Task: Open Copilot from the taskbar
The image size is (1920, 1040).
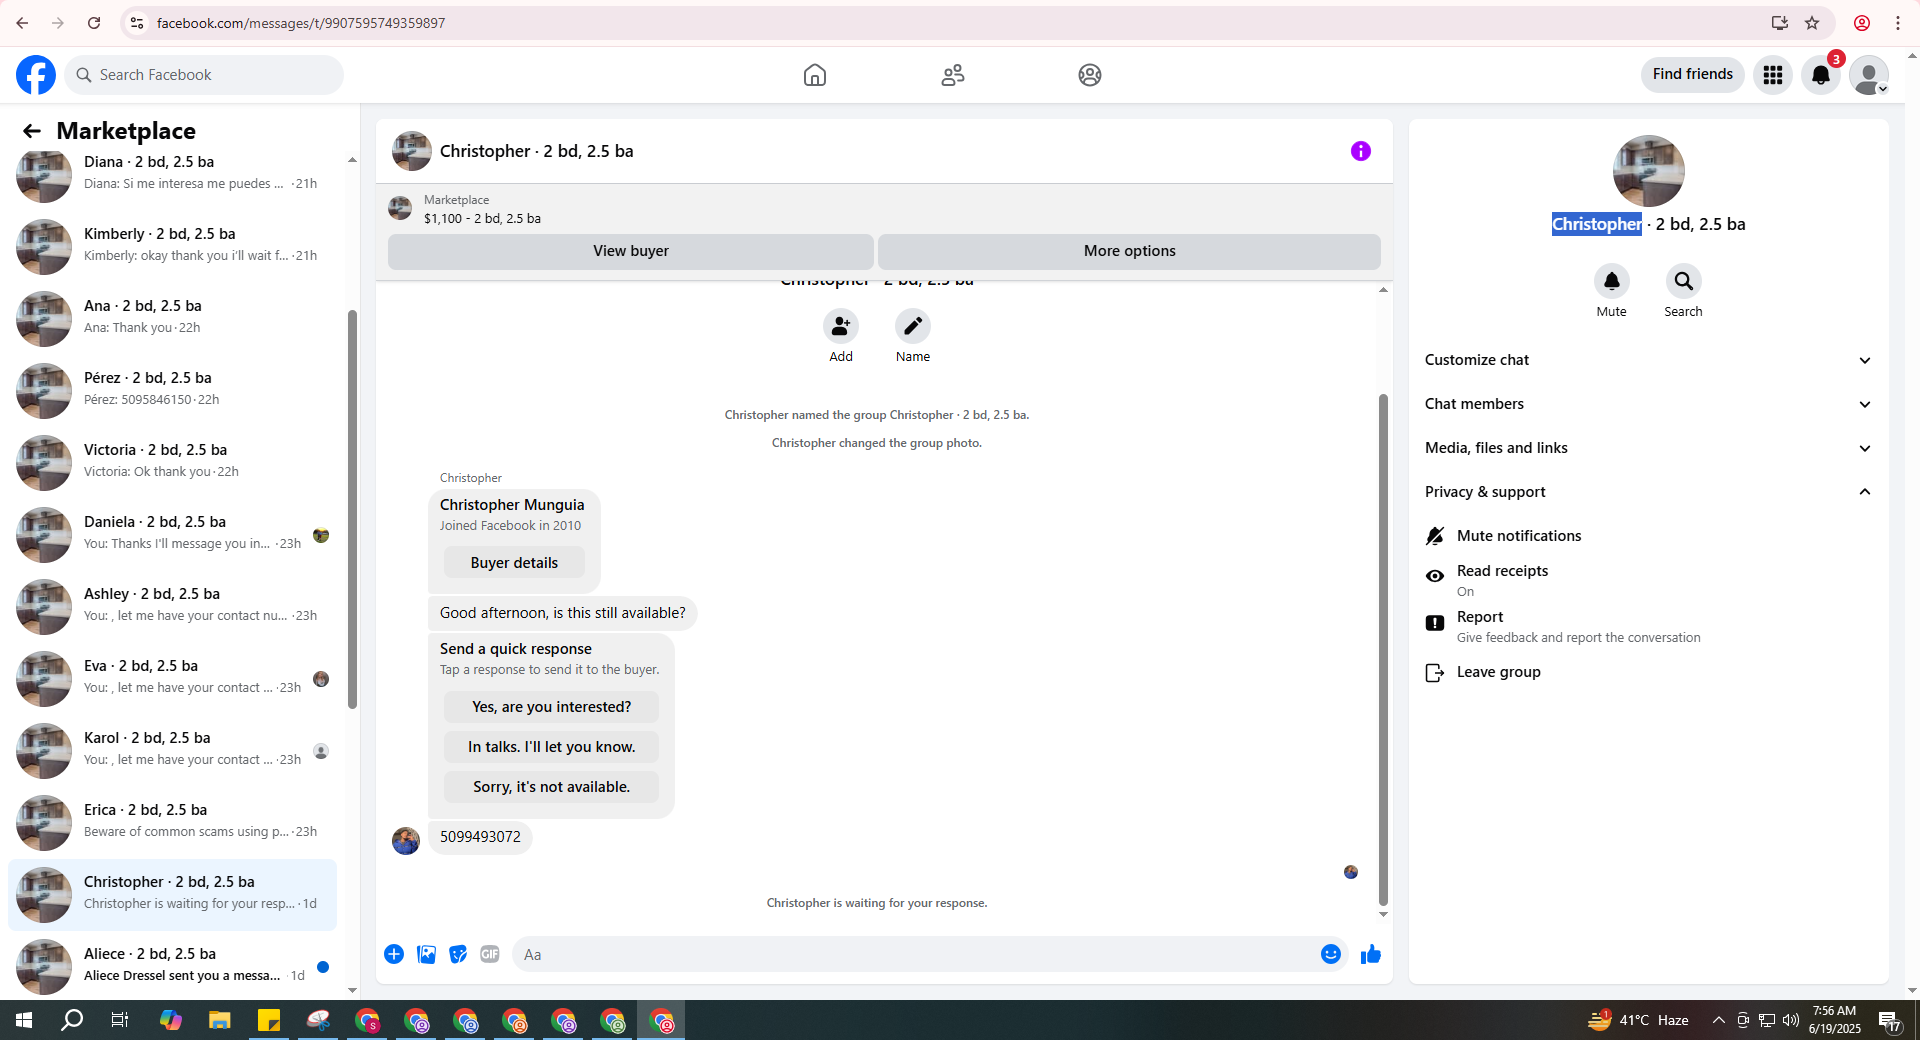Action: tap(171, 1020)
